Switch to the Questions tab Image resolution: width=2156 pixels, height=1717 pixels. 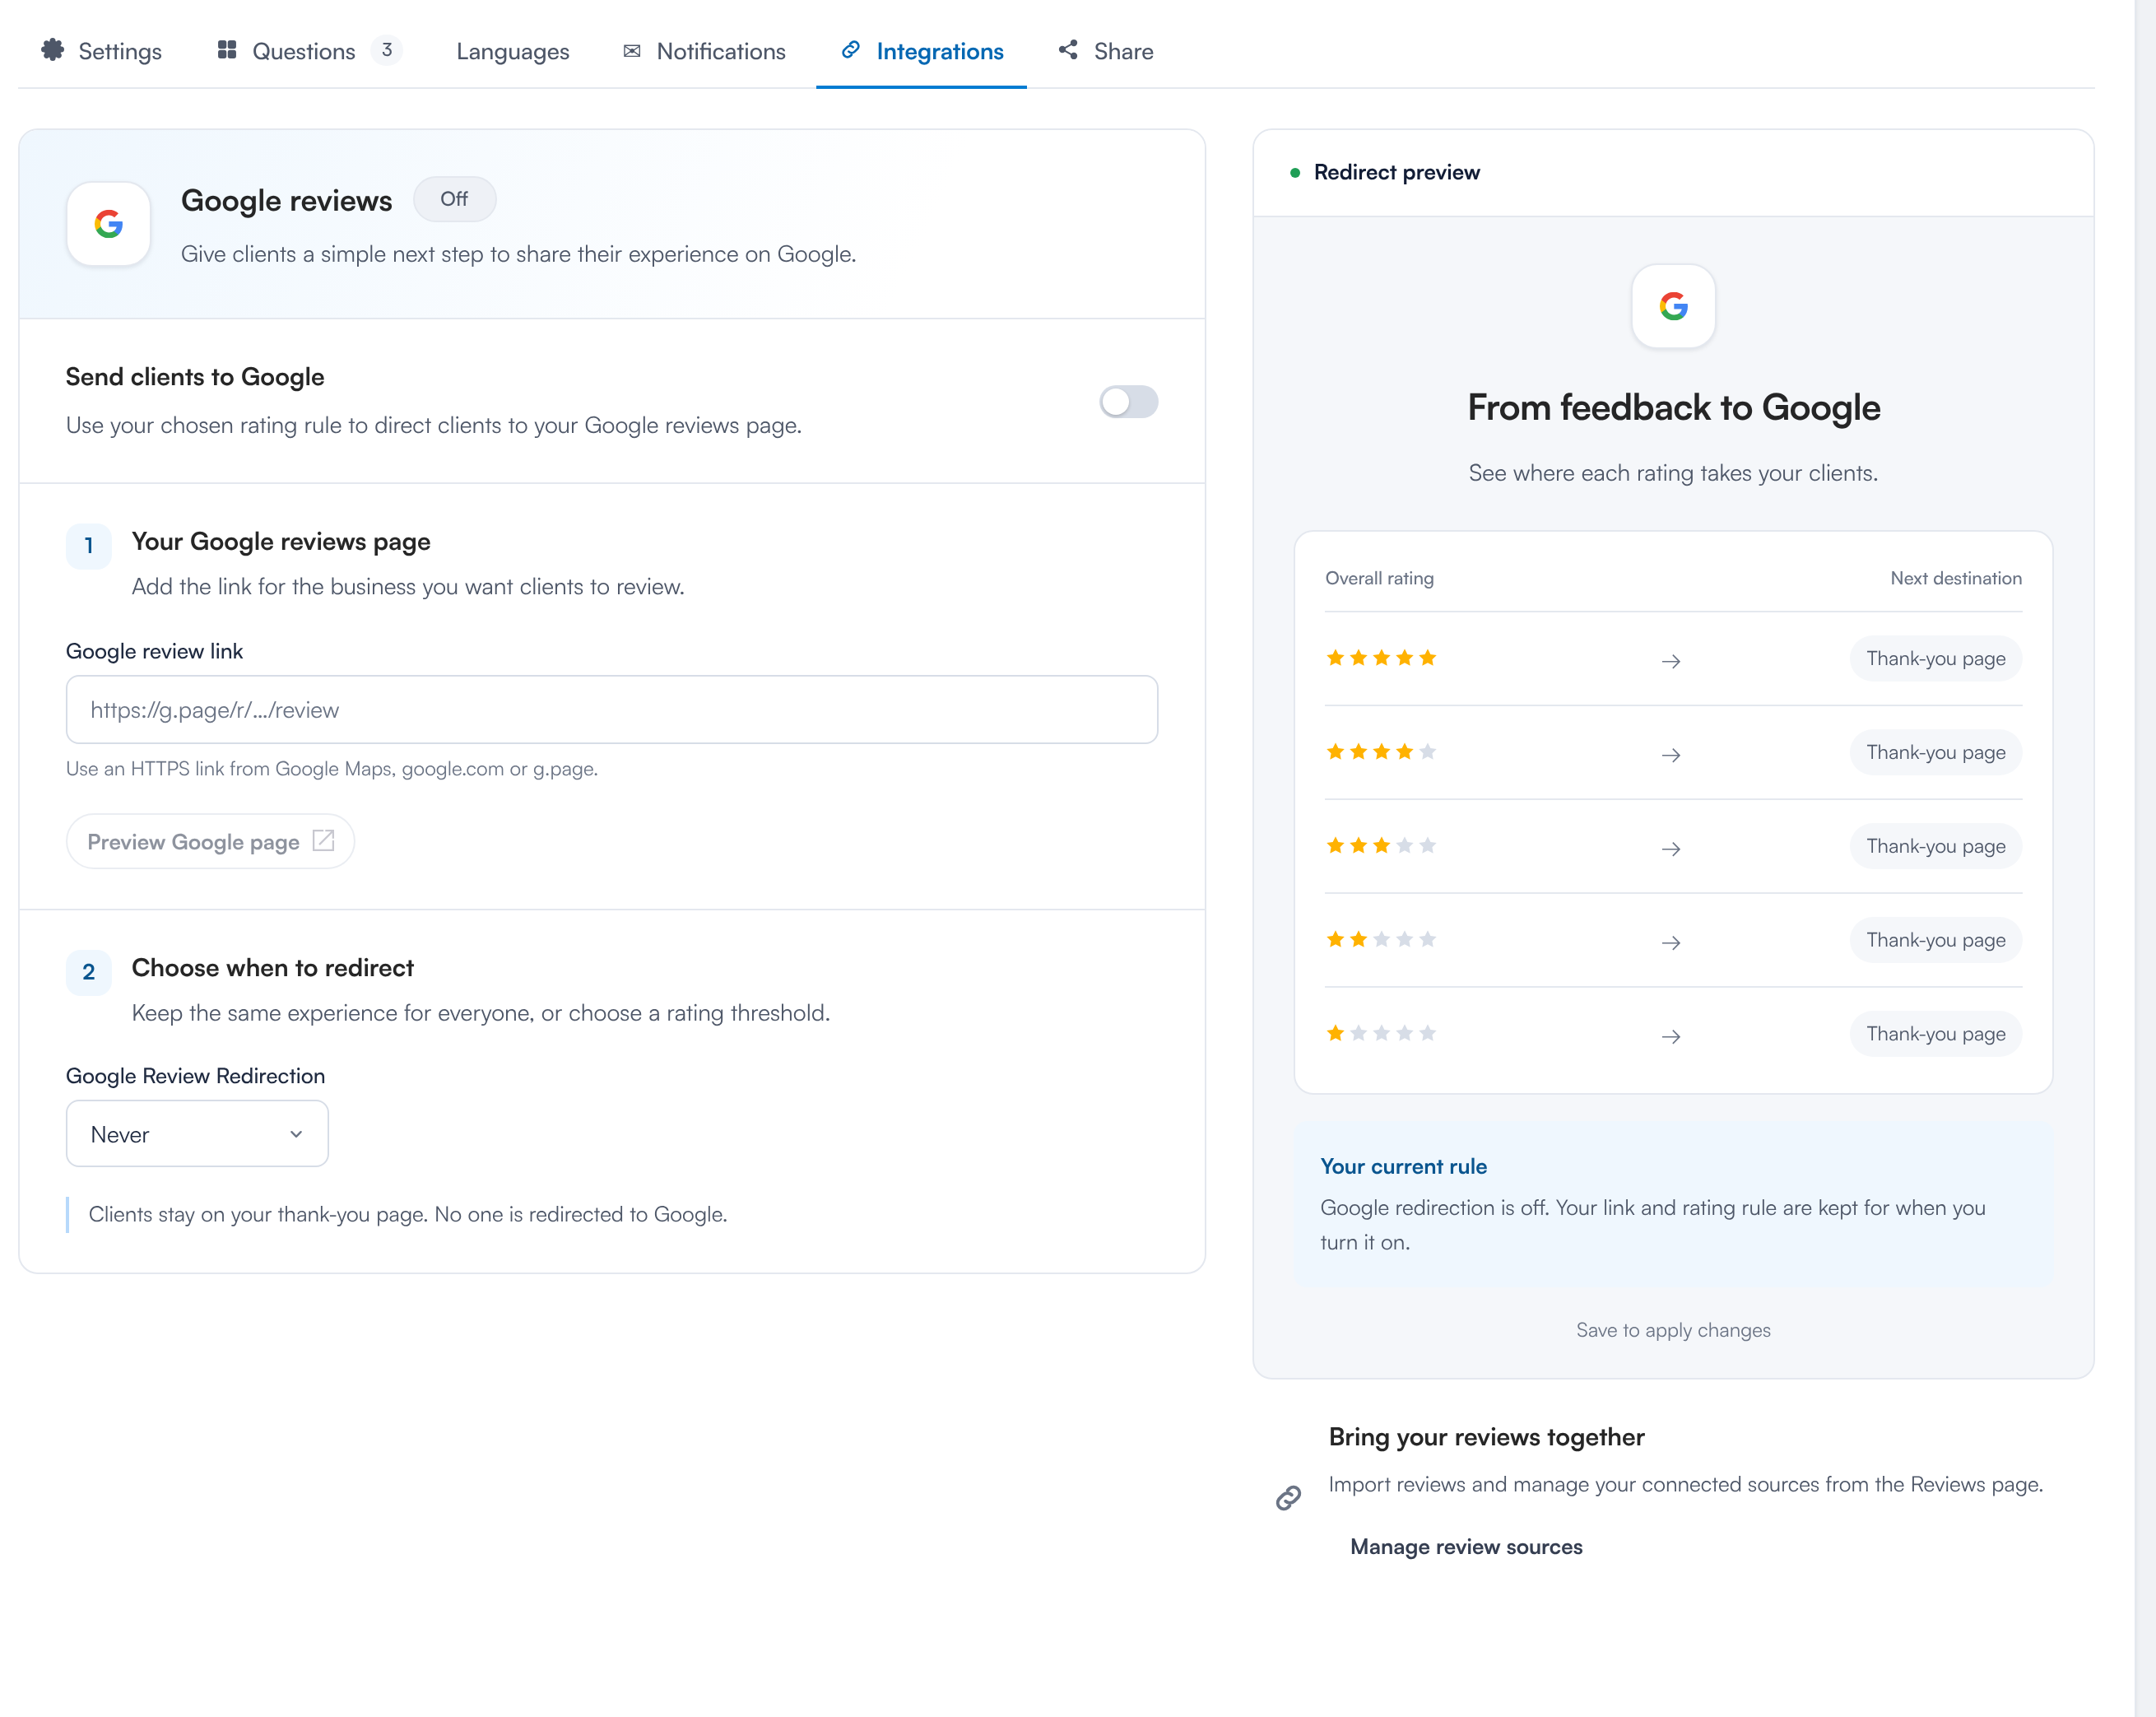[310, 51]
